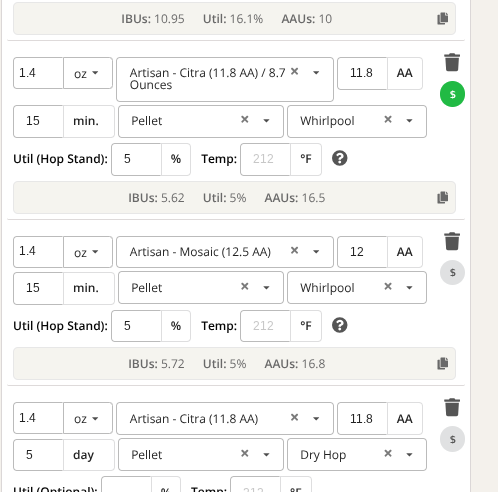Clear the Artisan - Citra 8.7 Ounces selection
This screenshot has height=492, width=498.
point(294,71)
